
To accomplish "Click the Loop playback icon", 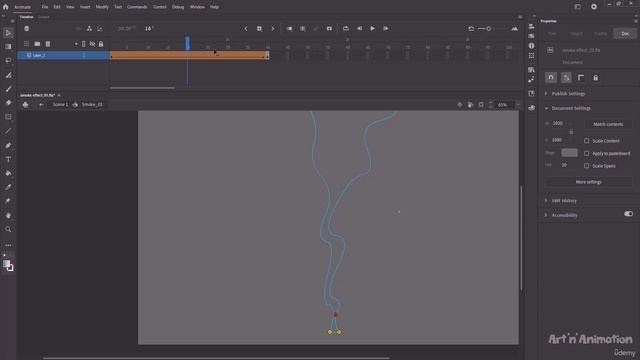I will [346, 29].
